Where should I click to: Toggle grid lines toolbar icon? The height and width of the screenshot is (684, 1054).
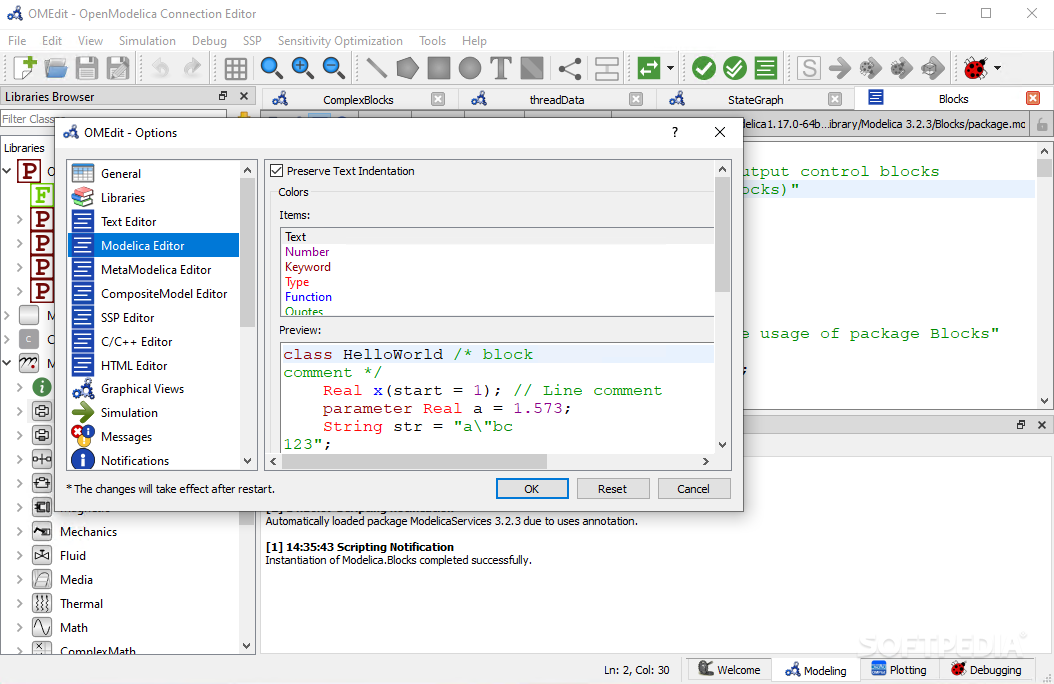(235, 68)
